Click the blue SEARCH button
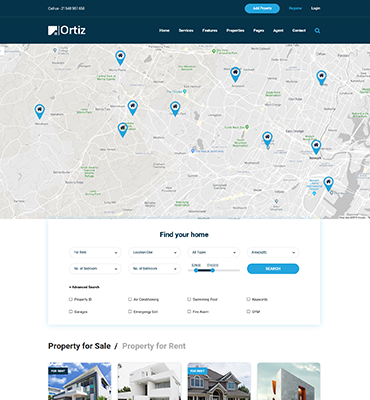 pyautogui.click(x=273, y=269)
